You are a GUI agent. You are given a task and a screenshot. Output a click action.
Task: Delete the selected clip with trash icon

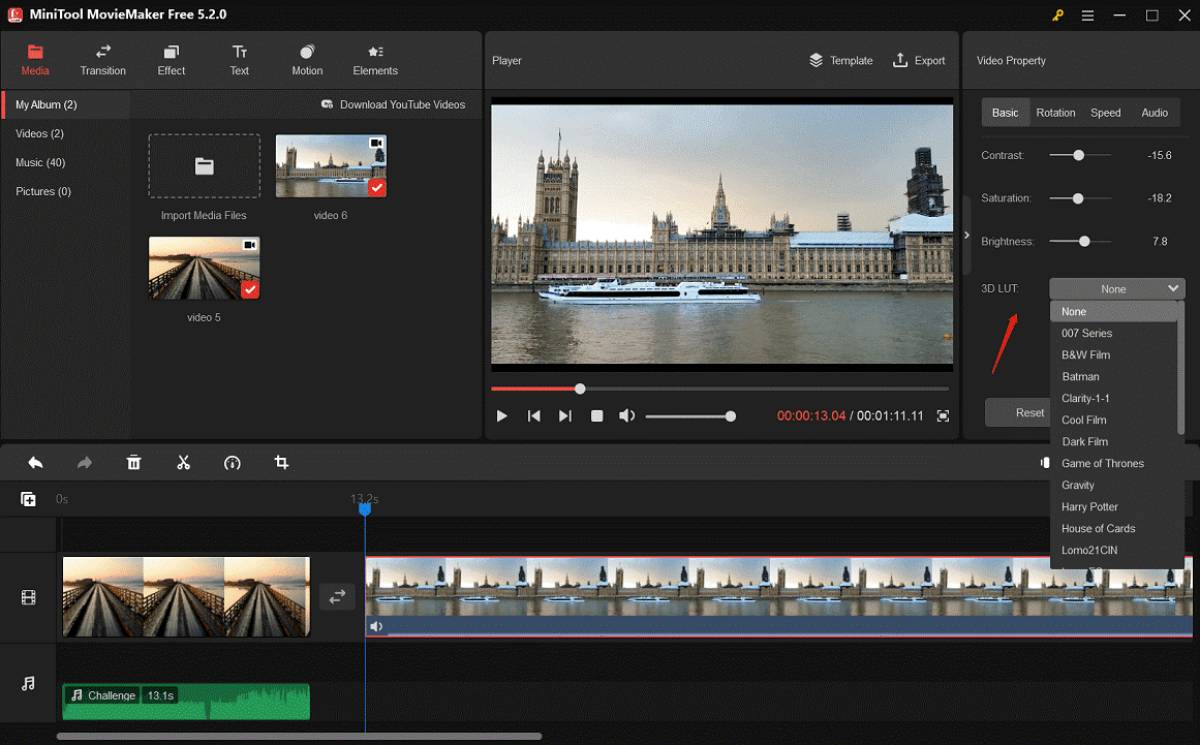click(x=133, y=462)
